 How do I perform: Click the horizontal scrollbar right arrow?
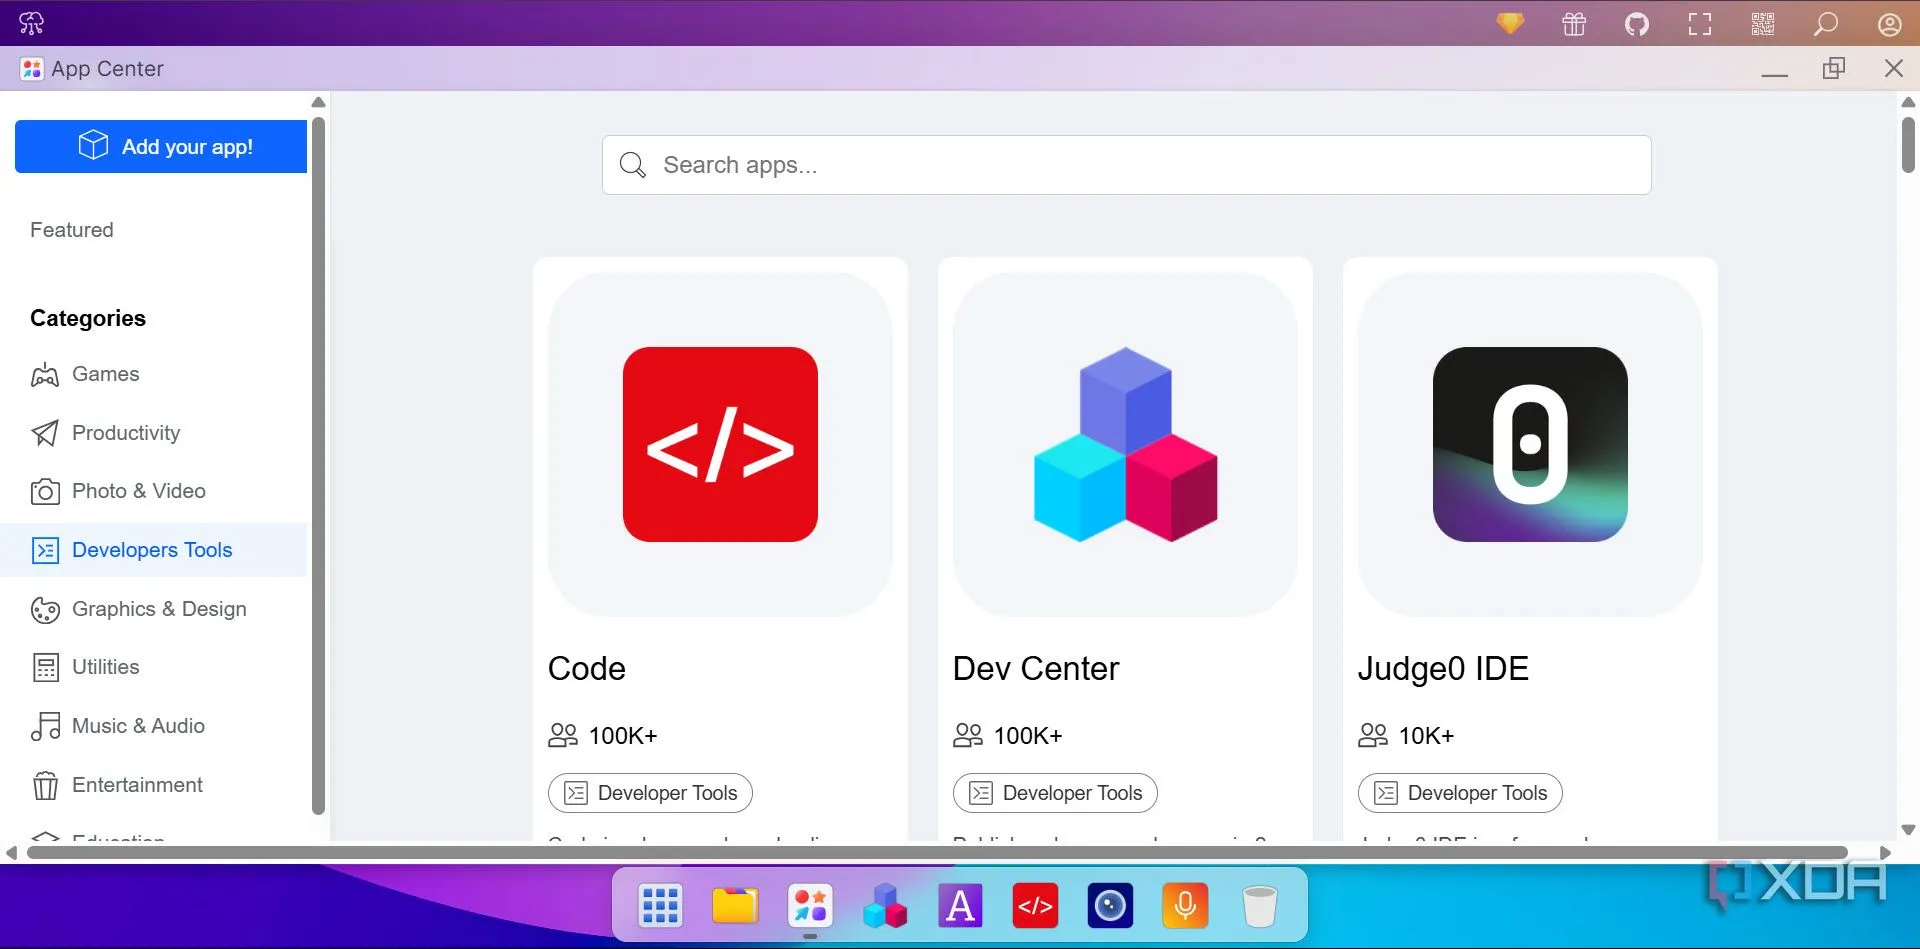tap(1885, 853)
